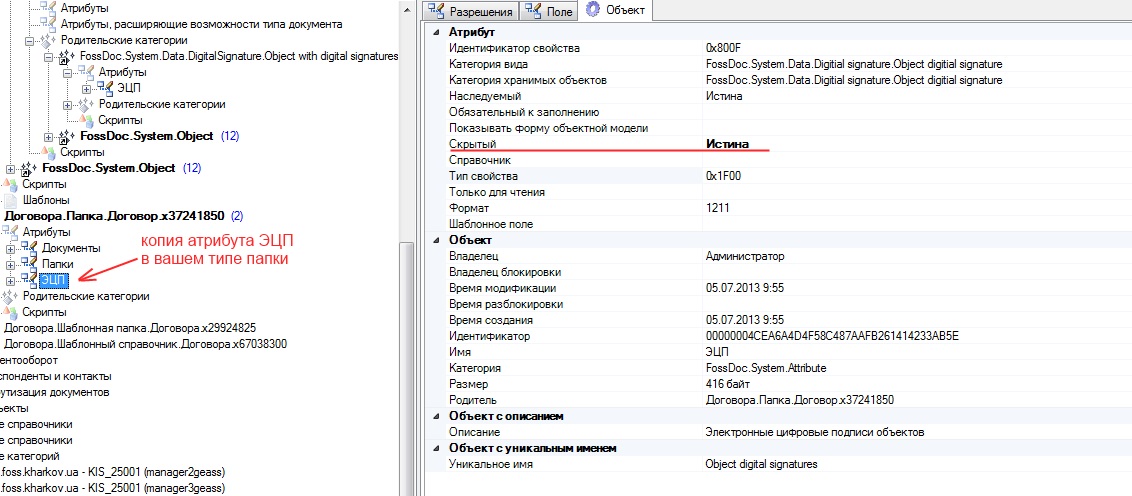
Task: Click the Имя value ЭЦП
Action: (x=717, y=352)
